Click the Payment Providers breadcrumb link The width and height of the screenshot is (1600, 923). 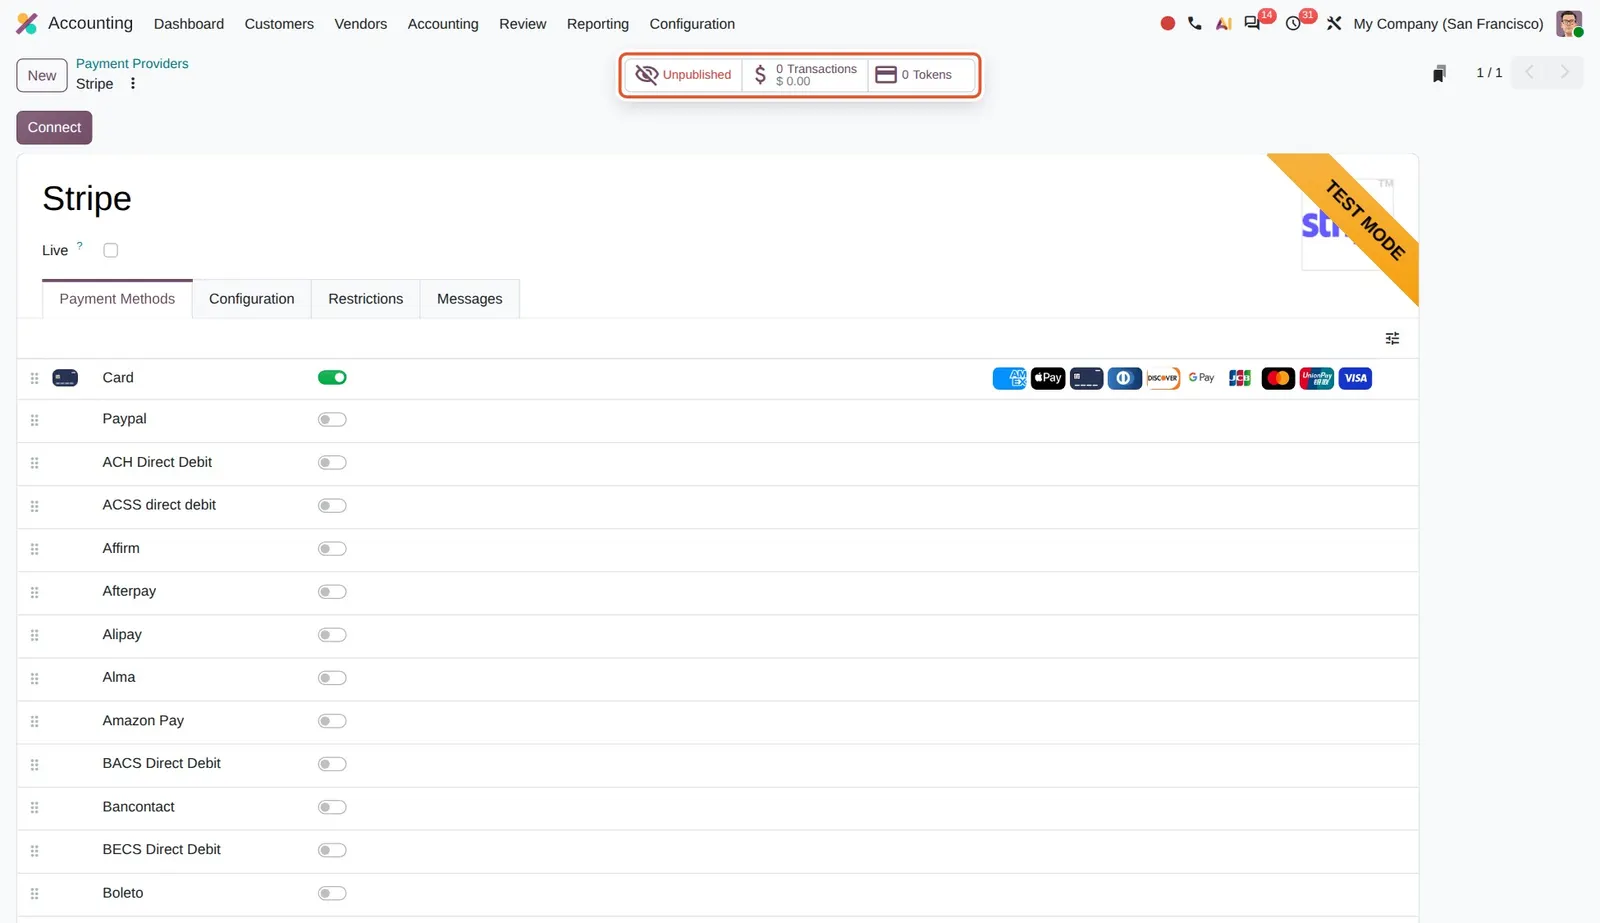132,63
